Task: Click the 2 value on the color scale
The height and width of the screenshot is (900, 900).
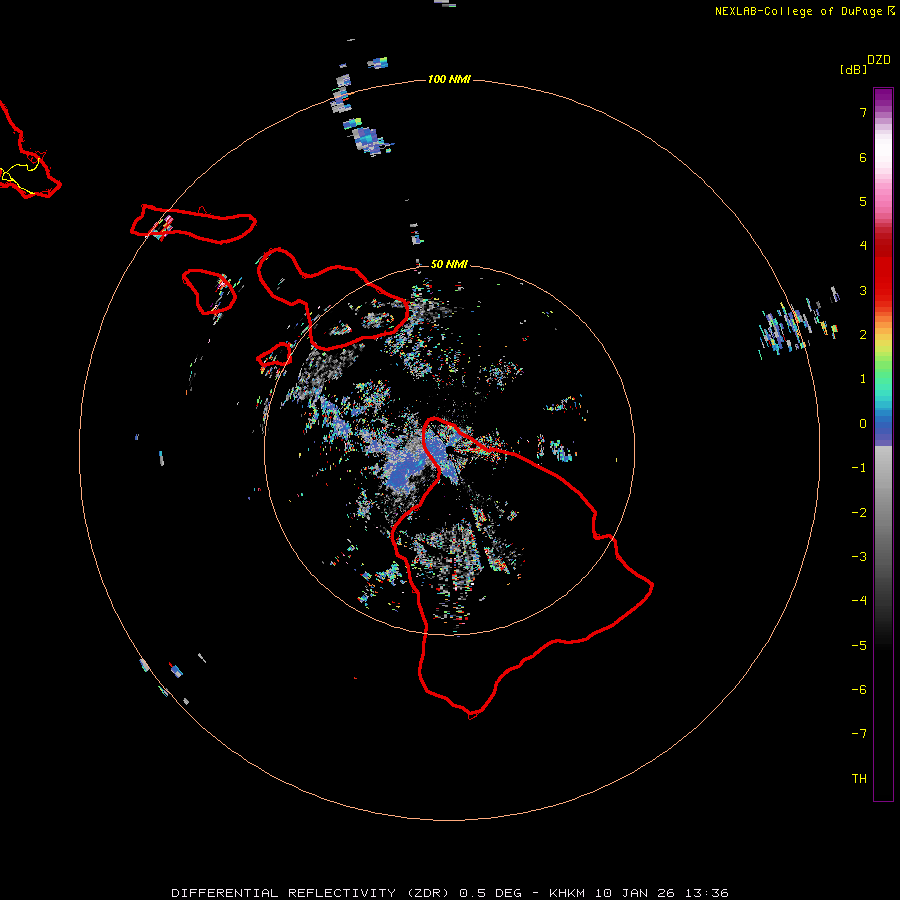Action: (x=863, y=335)
